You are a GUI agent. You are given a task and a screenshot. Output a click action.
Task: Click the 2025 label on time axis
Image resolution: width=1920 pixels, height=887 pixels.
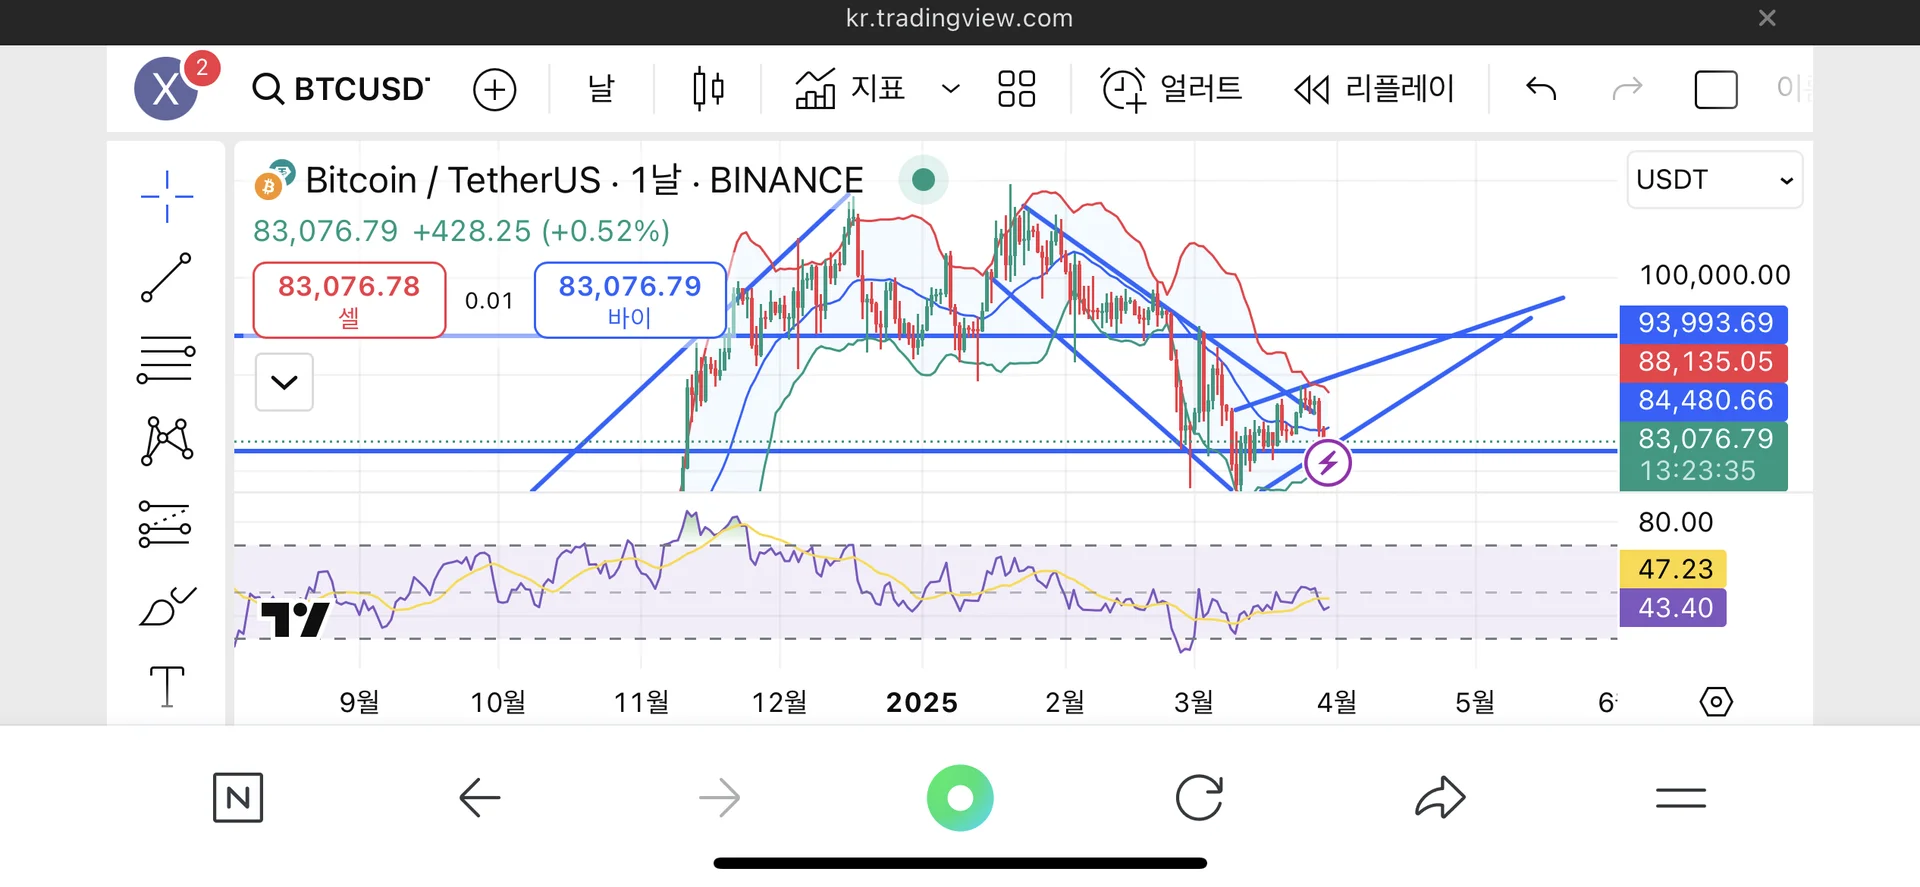point(922,702)
